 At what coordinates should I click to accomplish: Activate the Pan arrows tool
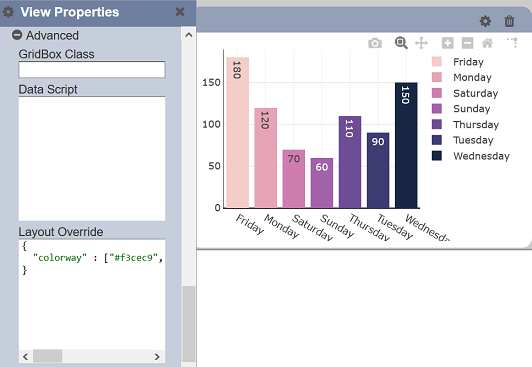[x=421, y=43]
